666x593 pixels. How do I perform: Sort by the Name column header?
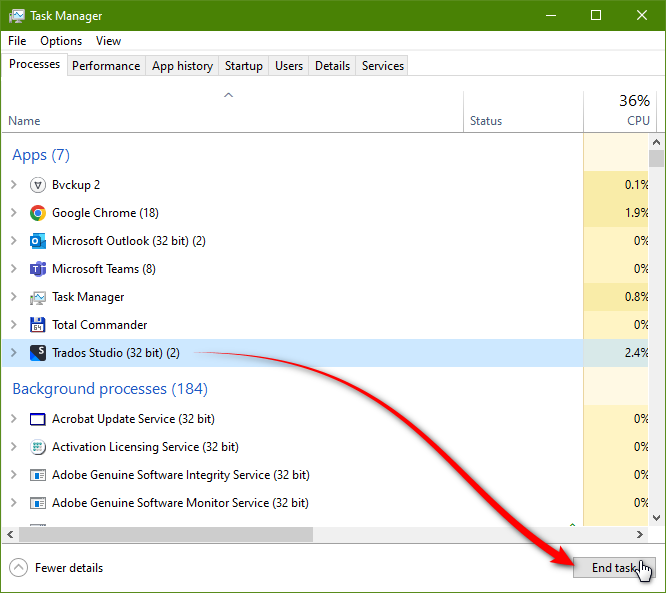(232, 111)
